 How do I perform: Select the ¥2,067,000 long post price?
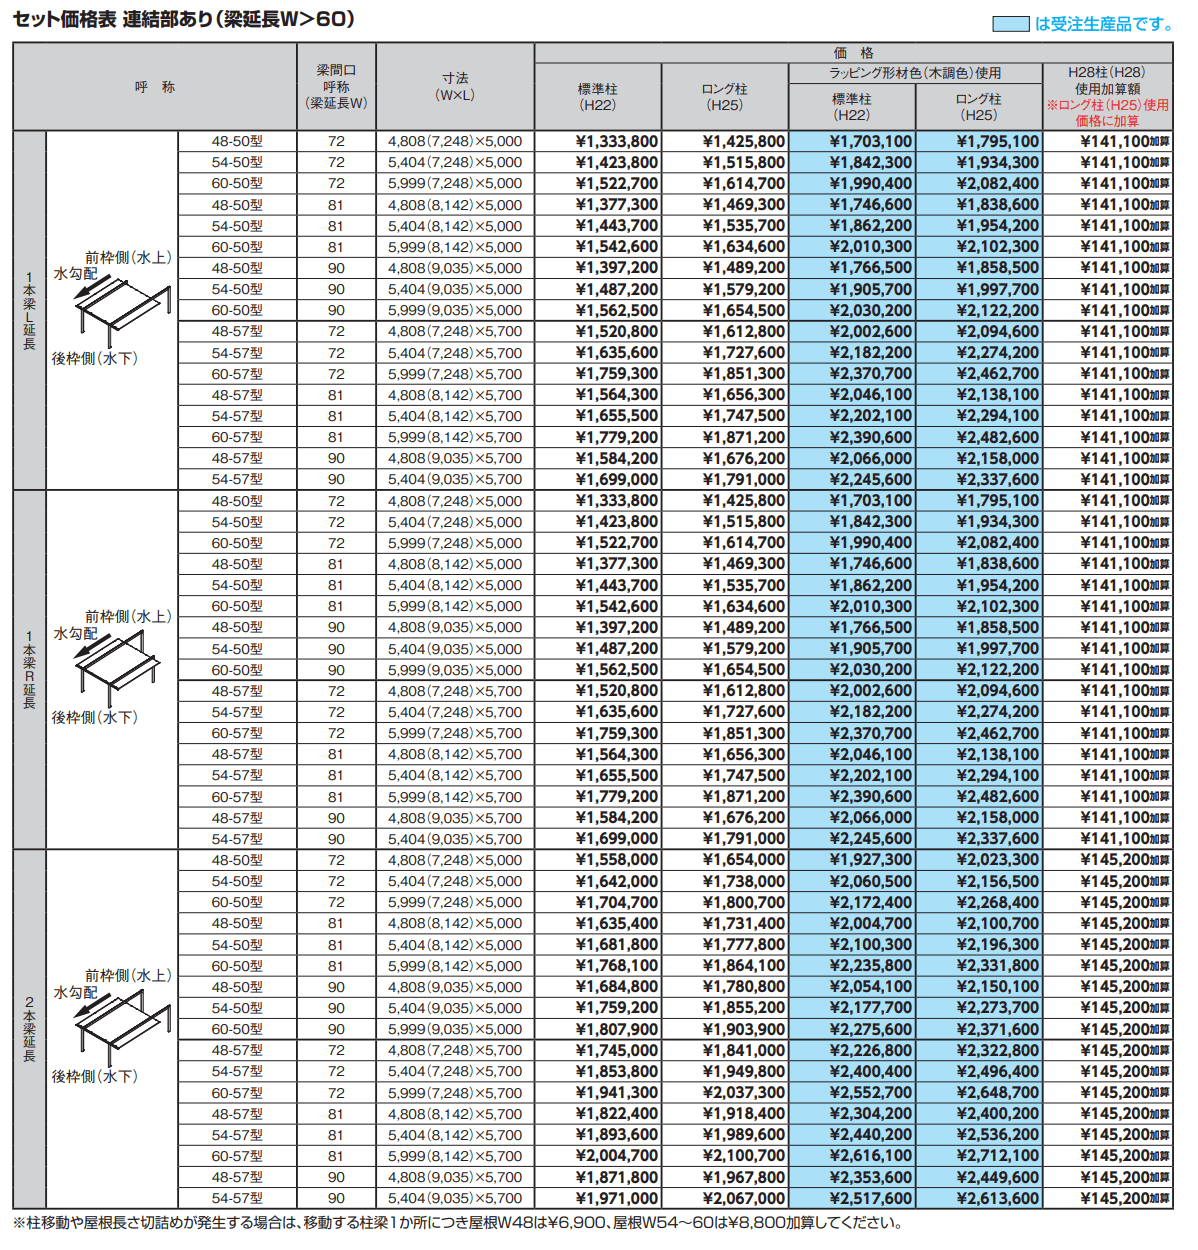(x=743, y=1198)
